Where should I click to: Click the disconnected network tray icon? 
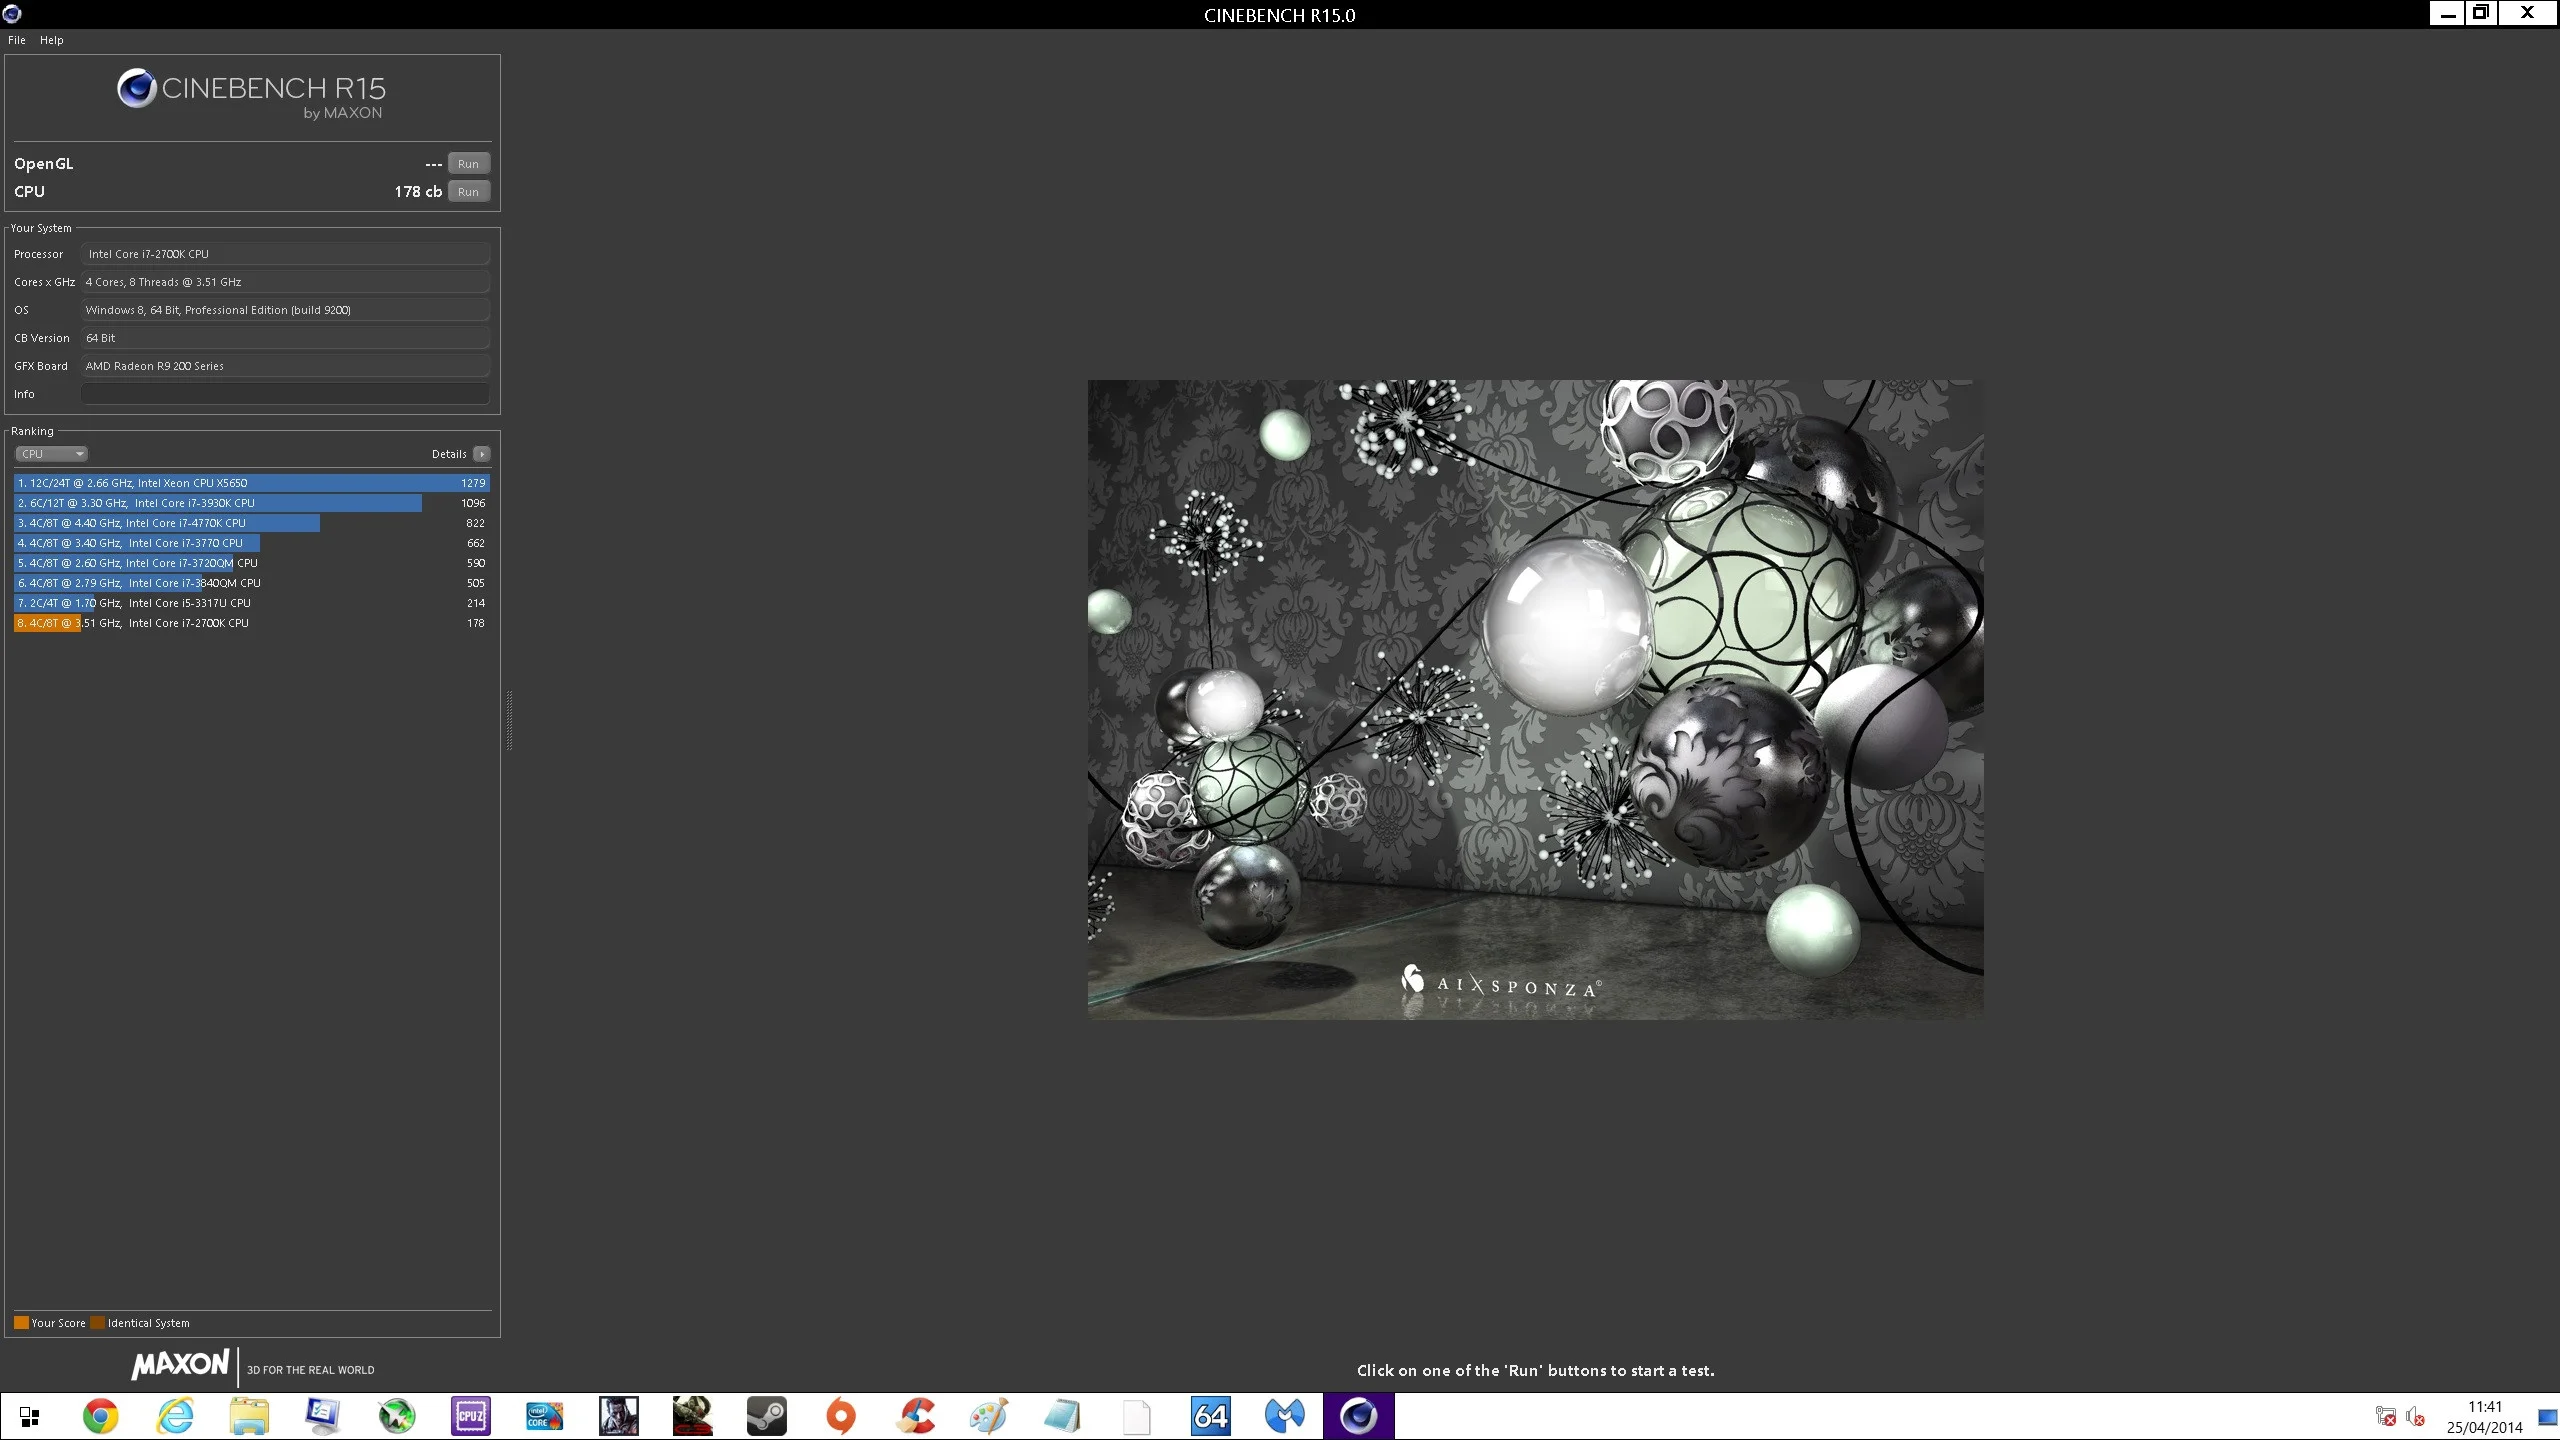pos(2386,1417)
